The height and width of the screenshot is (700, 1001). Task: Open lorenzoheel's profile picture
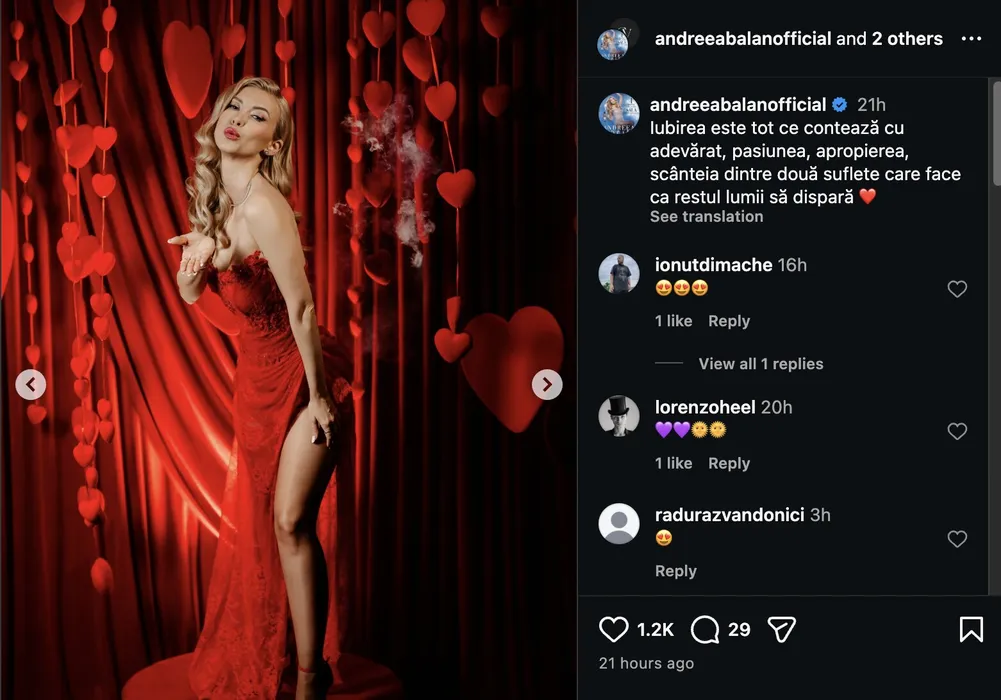click(618, 415)
